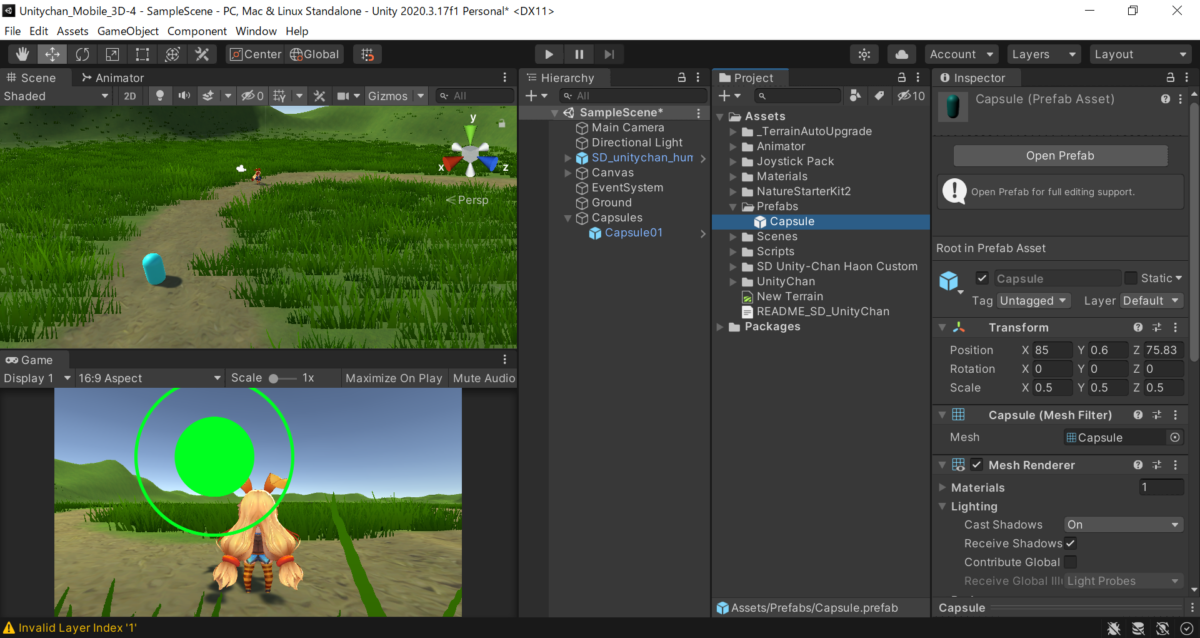Open the Component menu

click(197, 31)
